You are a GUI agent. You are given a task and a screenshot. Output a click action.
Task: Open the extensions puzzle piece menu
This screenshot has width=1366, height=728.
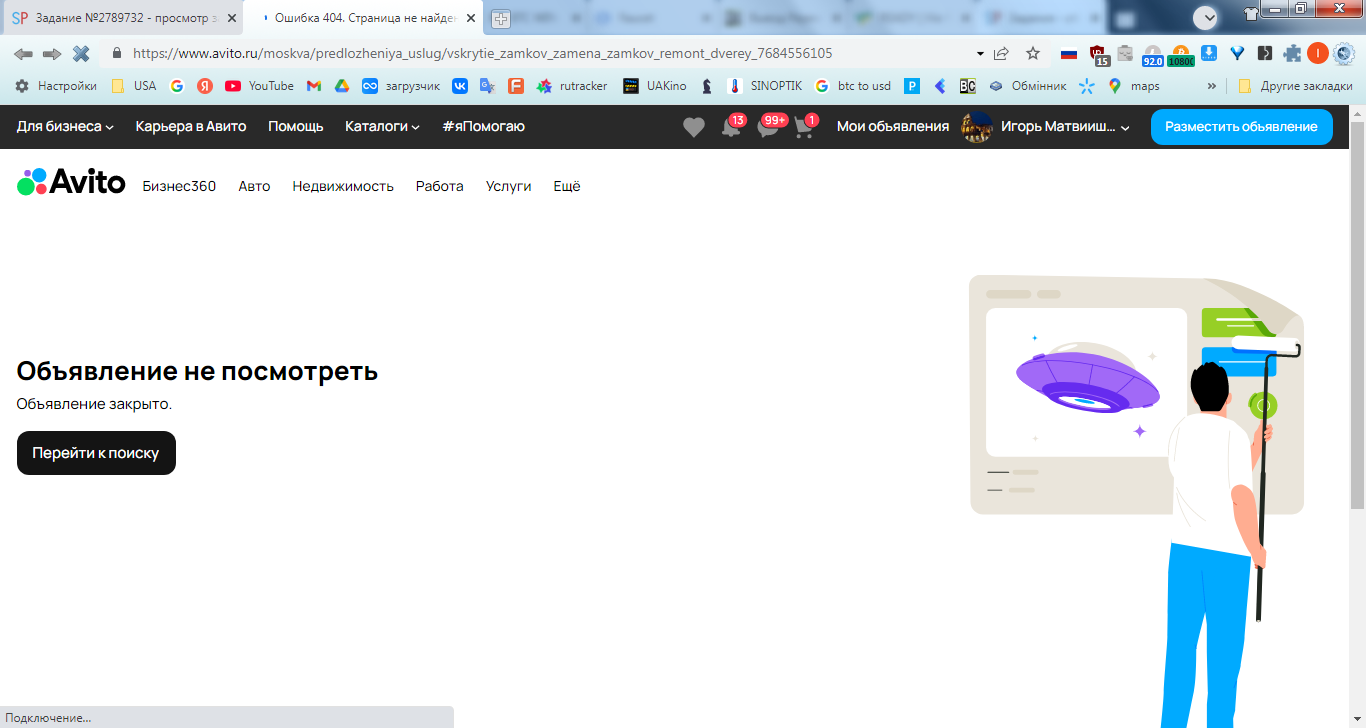pyautogui.click(x=1293, y=54)
